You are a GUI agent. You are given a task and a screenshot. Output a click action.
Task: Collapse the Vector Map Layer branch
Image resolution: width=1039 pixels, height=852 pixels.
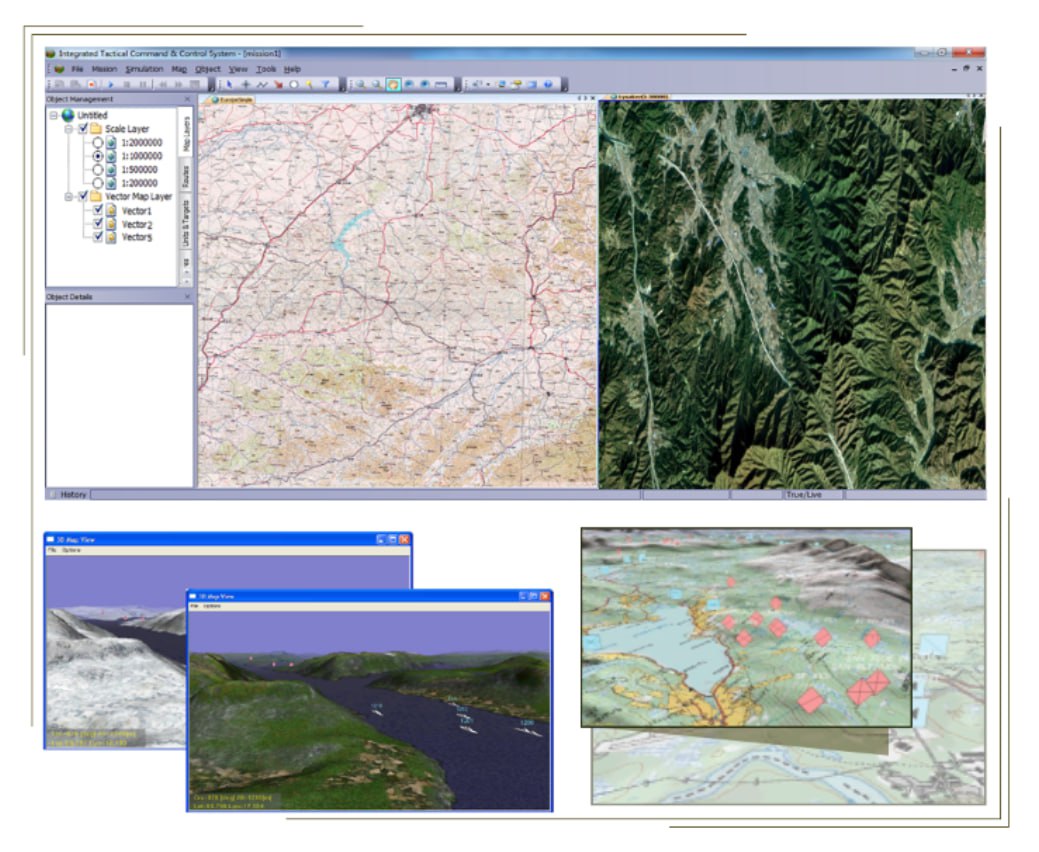pos(68,197)
